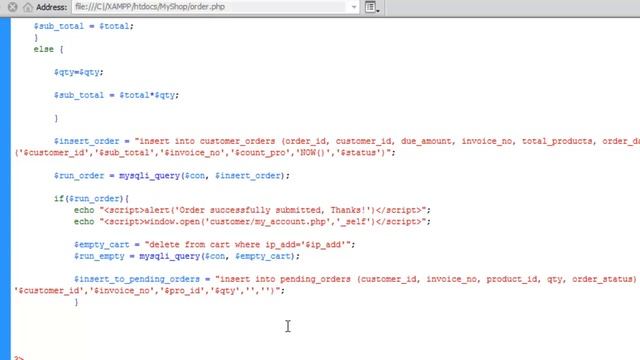
Task: Click the '$sub_total = $total*$qty;' line
Action: click(116, 95)
